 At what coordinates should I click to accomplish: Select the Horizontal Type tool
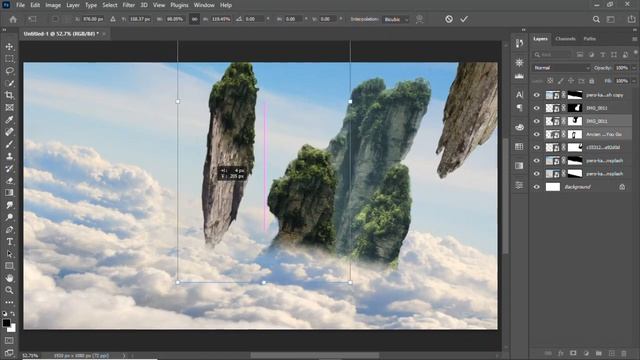tap(9, 242)
